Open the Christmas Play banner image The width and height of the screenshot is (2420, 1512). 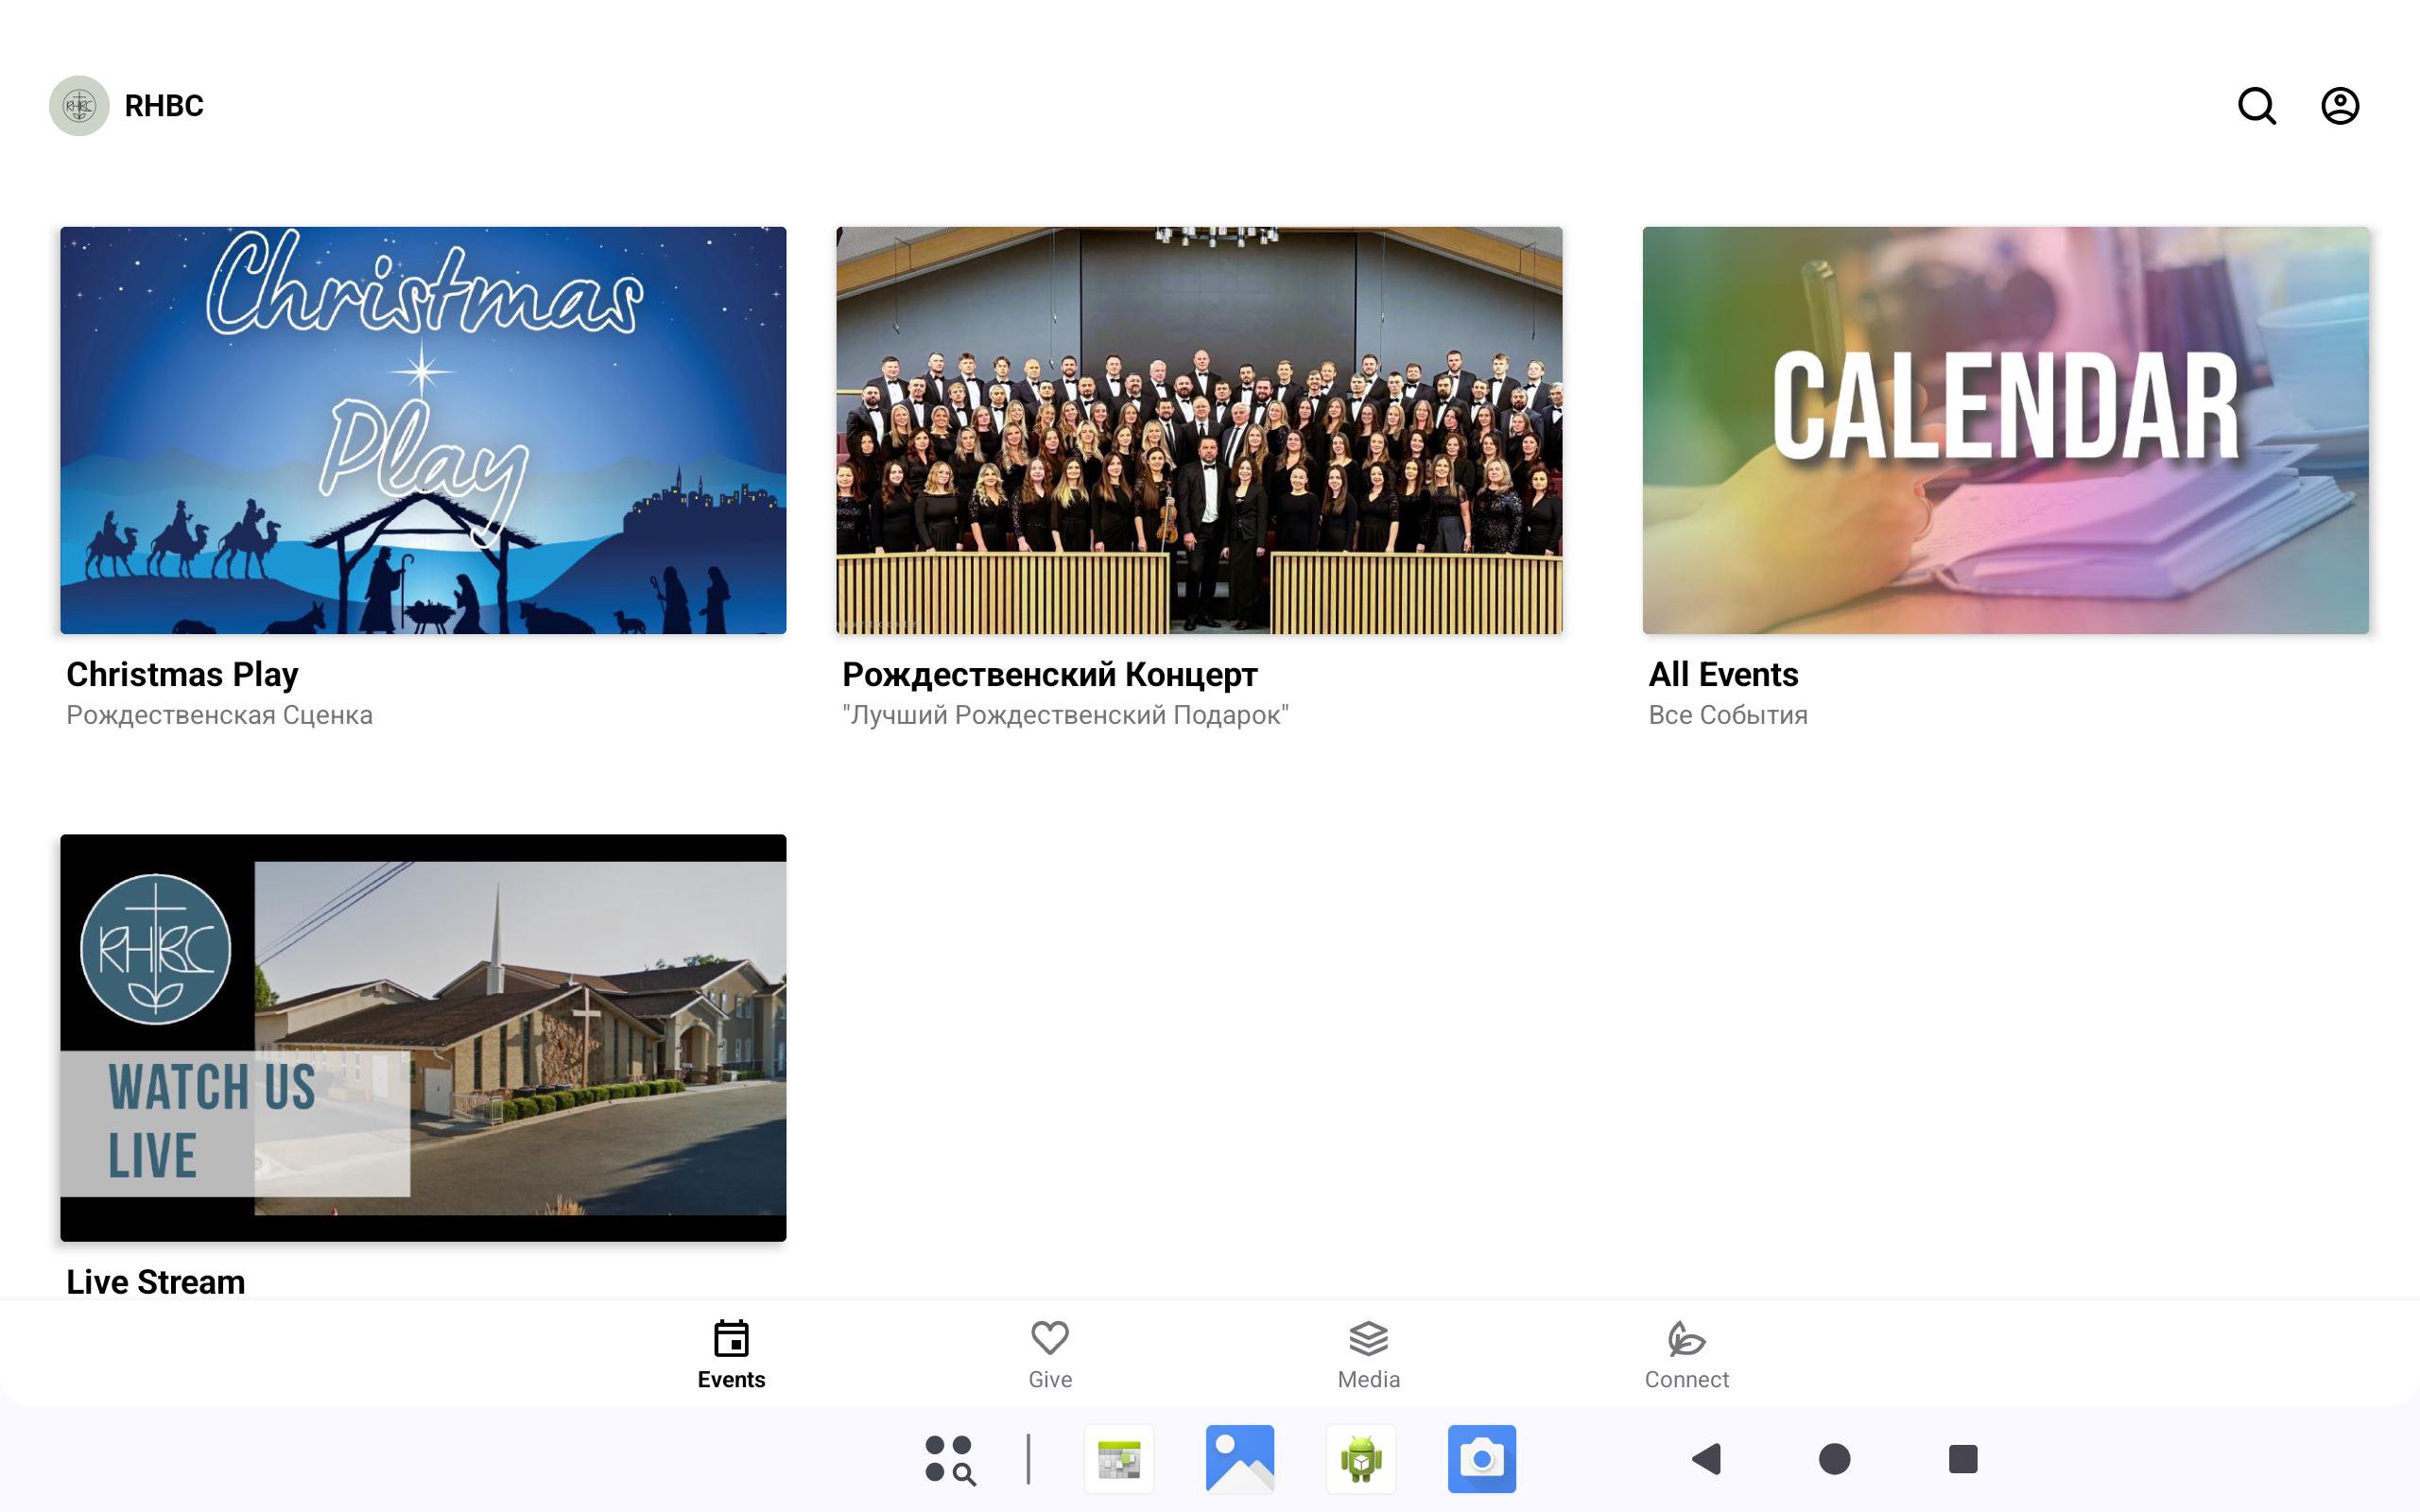(x=423, y=430)
